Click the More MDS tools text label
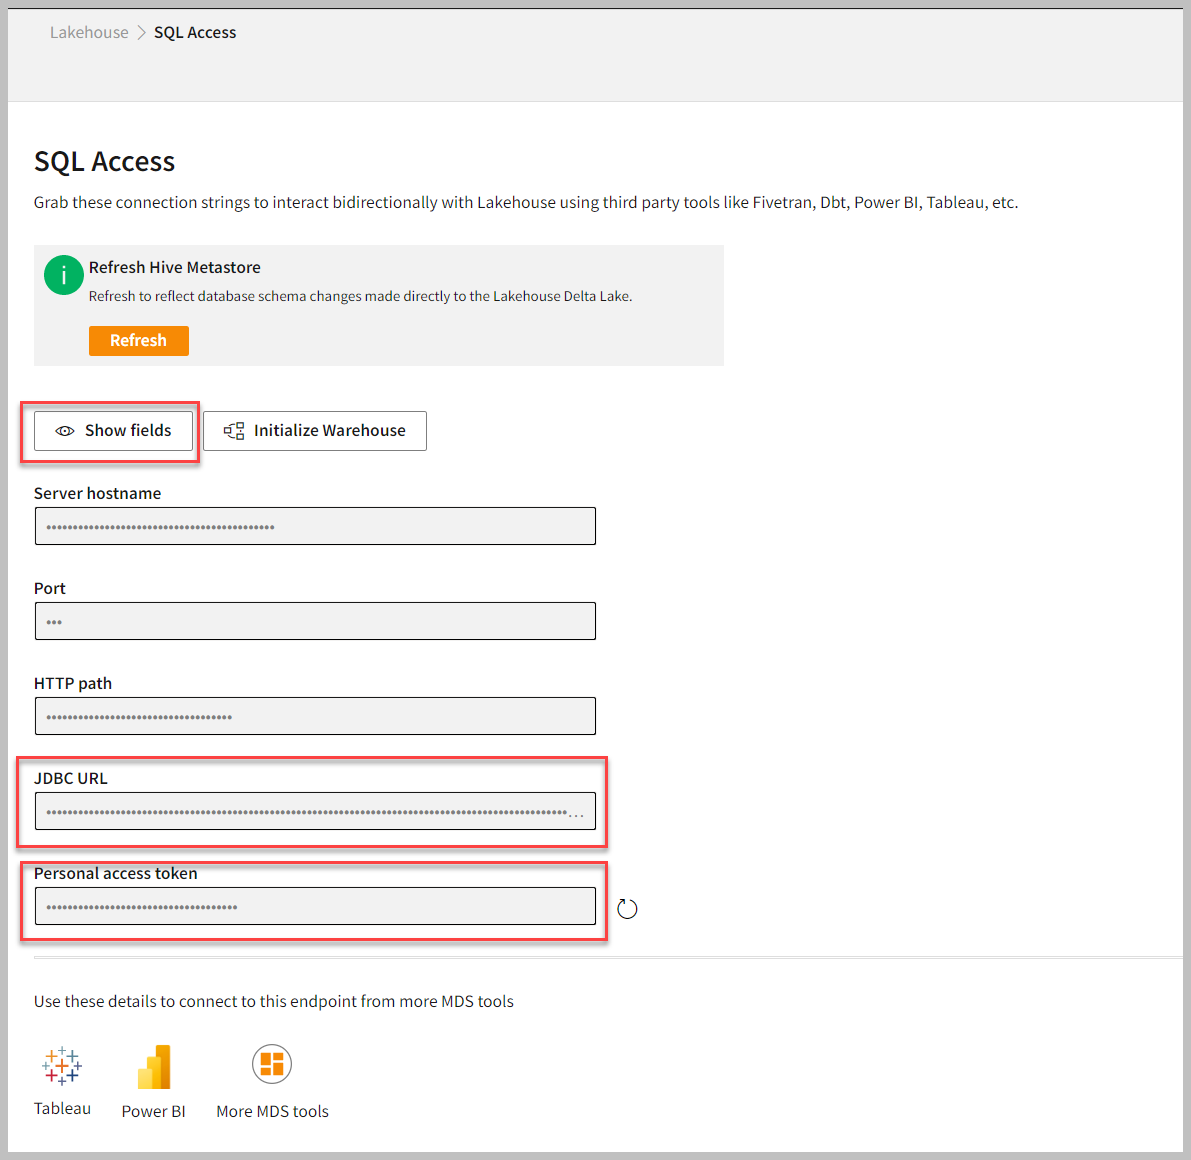Screen dimensions: 1191x1160 [272, 1111]
